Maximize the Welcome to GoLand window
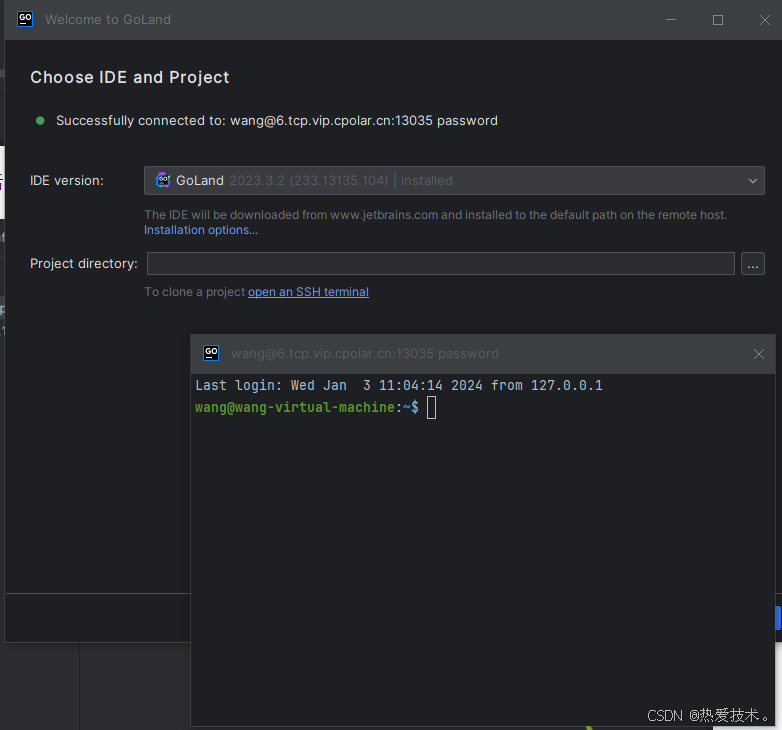Viewport: 782px width, 730px height. [718, 20]
